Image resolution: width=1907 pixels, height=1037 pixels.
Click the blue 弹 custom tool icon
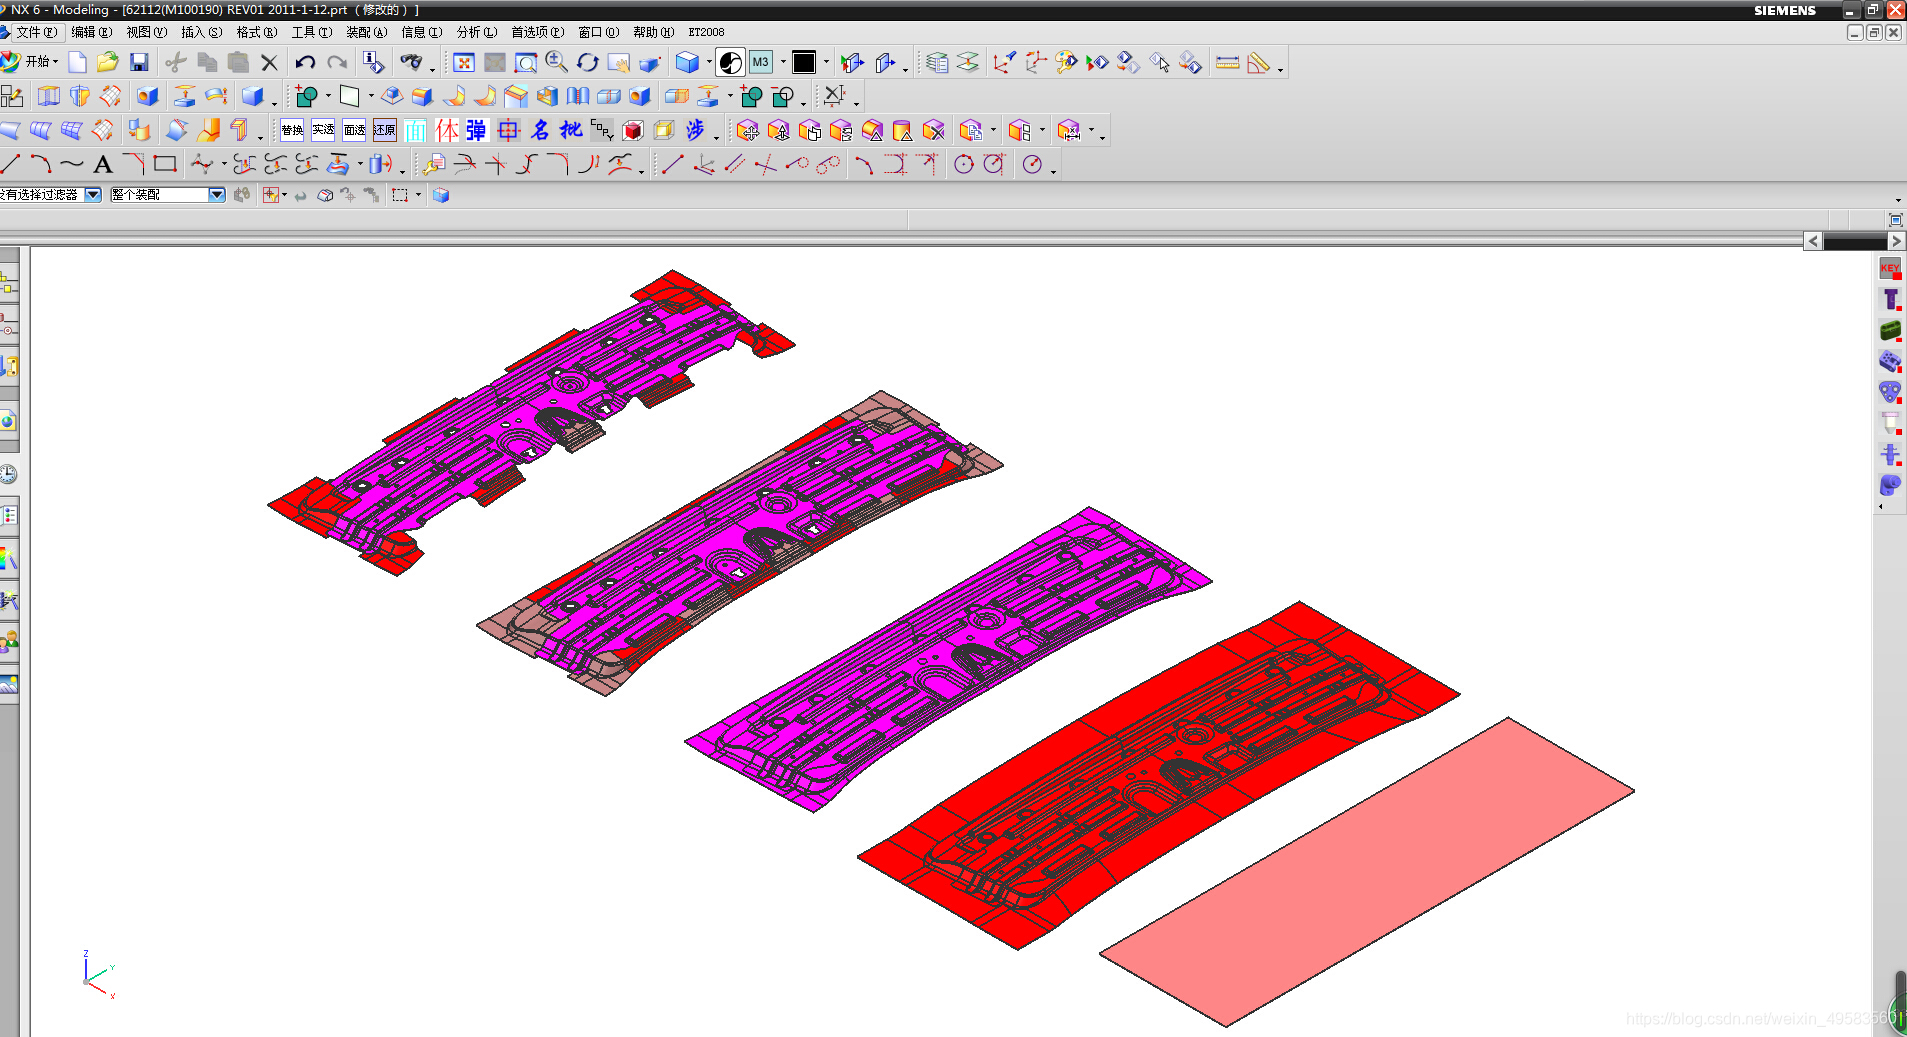[x=477, y=130]
